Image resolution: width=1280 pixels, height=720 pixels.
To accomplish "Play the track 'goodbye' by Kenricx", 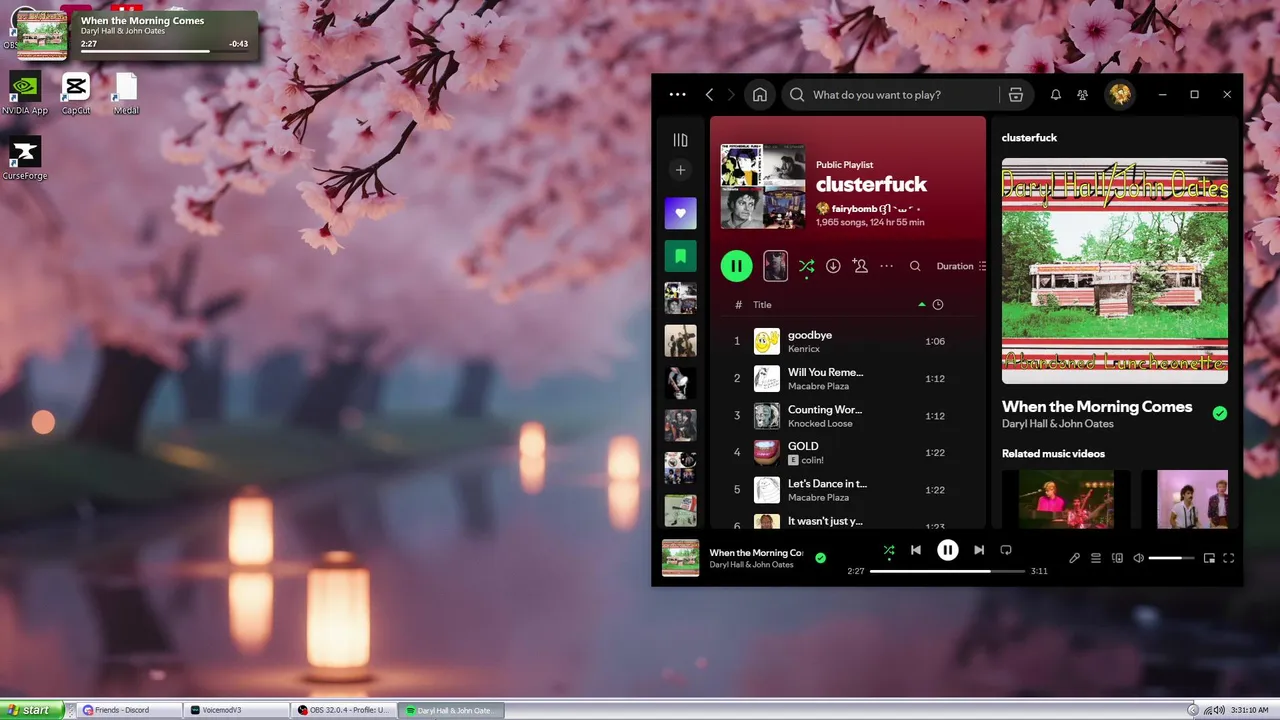I will 848,341.
